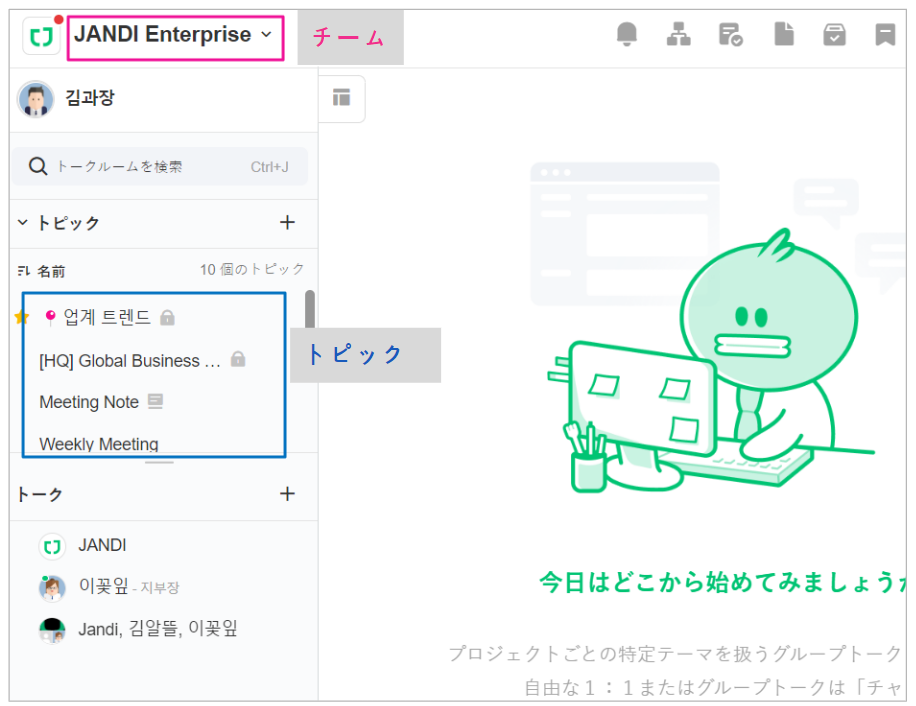This screenshot has width=916, height=706.
Task: Click the lock icon on 업계 트렌드
Action: coord(168,318)
